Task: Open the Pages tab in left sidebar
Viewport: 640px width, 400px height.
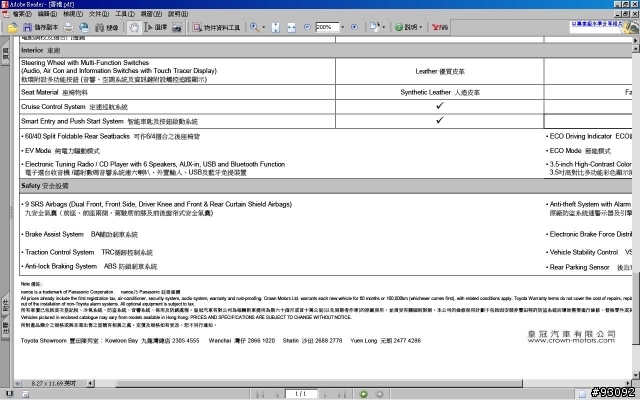Action: click(5, 53)
